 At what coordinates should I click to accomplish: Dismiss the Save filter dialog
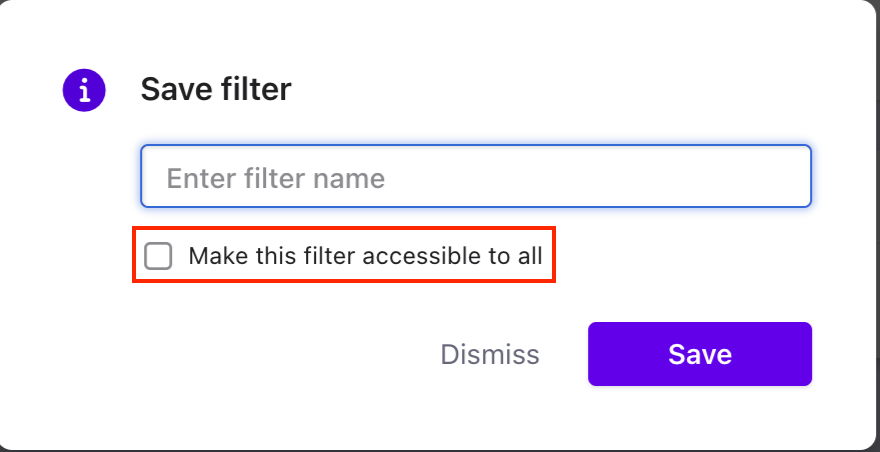tap(490, 354)
